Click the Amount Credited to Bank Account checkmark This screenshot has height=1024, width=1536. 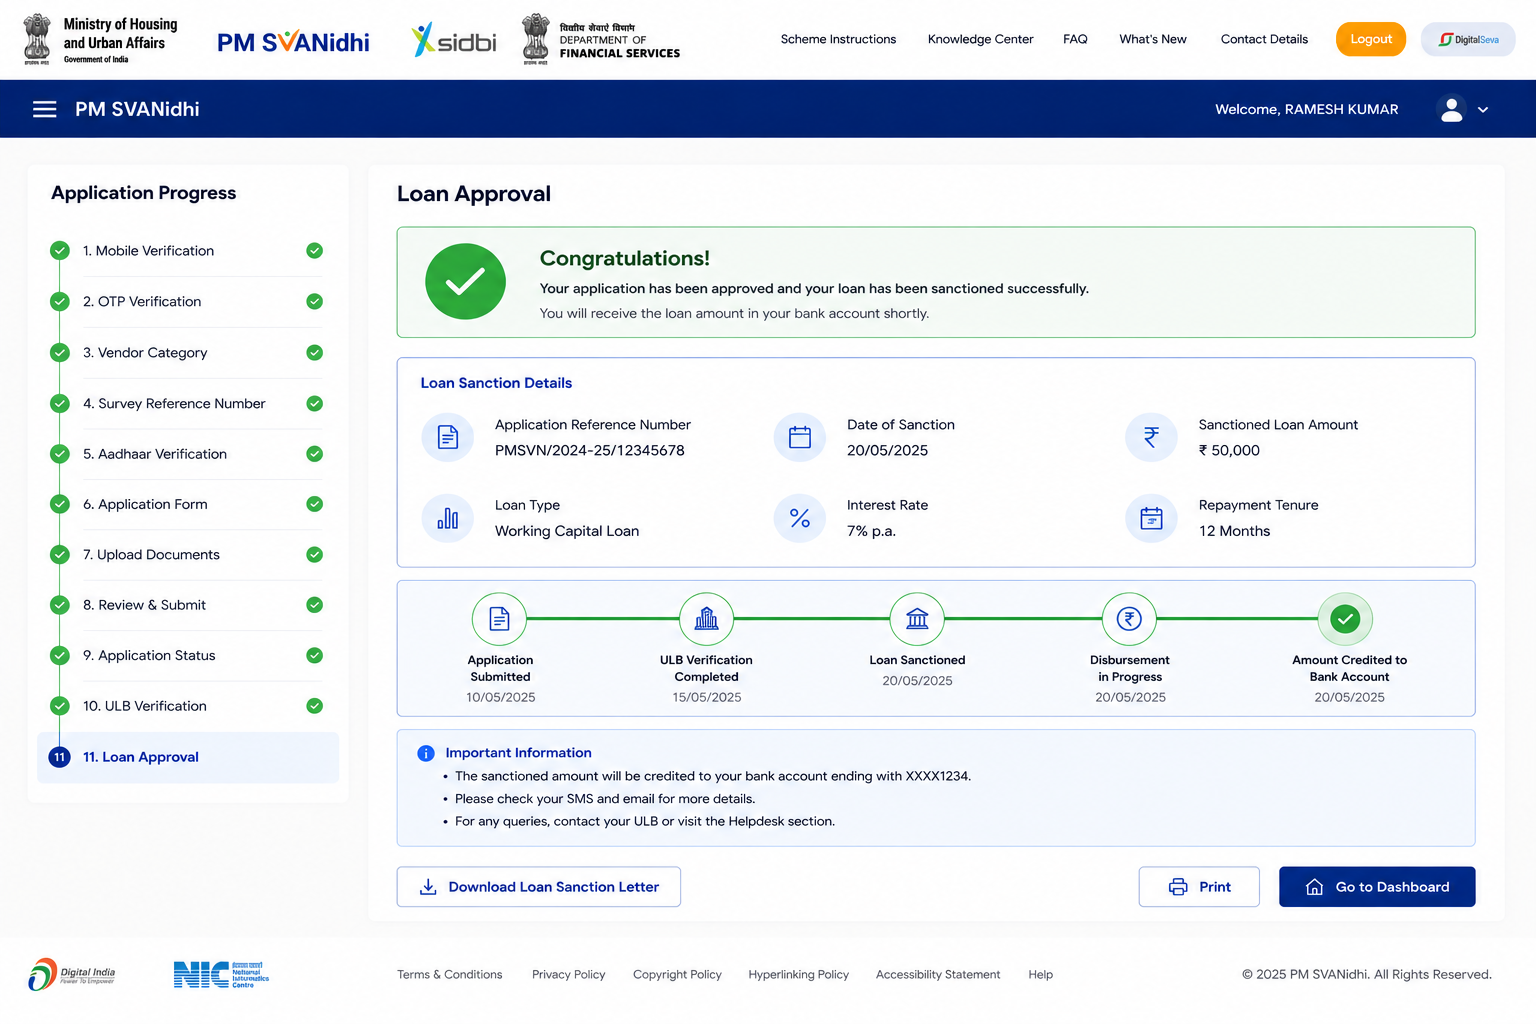coord(1345,620)
